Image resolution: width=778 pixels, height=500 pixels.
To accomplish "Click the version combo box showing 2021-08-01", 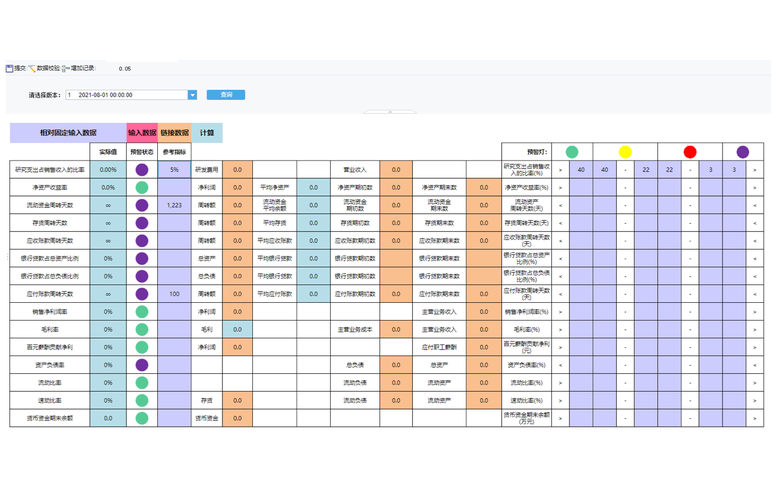I will click(126, 95).
